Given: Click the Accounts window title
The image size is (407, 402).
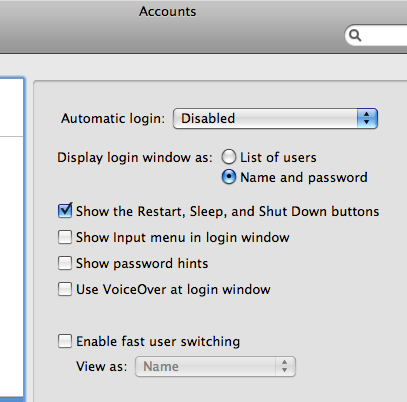Looking at the screenshot, I should click(x=168, y=12).
